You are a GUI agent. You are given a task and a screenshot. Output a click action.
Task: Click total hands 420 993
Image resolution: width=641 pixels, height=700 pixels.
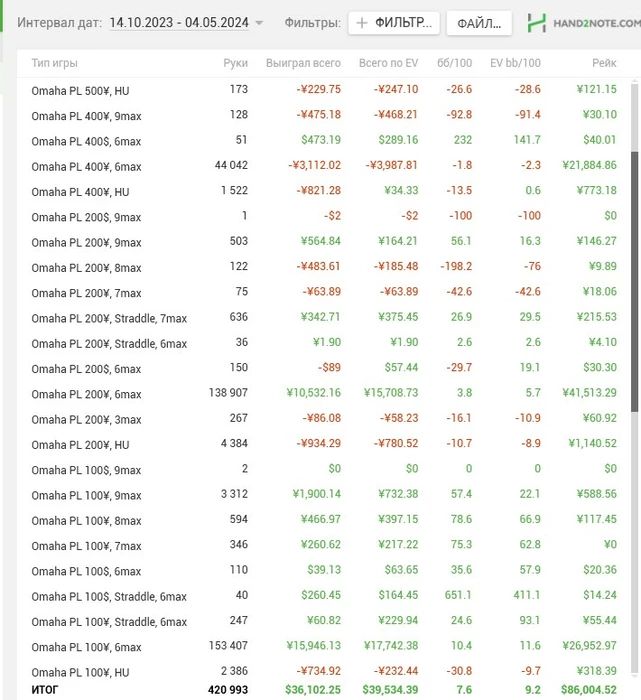pyautogui.click(x=228, y=690)
